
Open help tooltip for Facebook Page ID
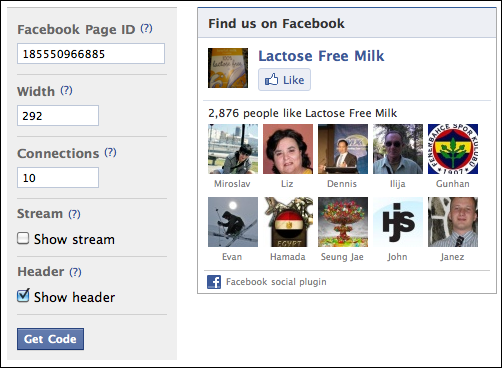point(146,29)
